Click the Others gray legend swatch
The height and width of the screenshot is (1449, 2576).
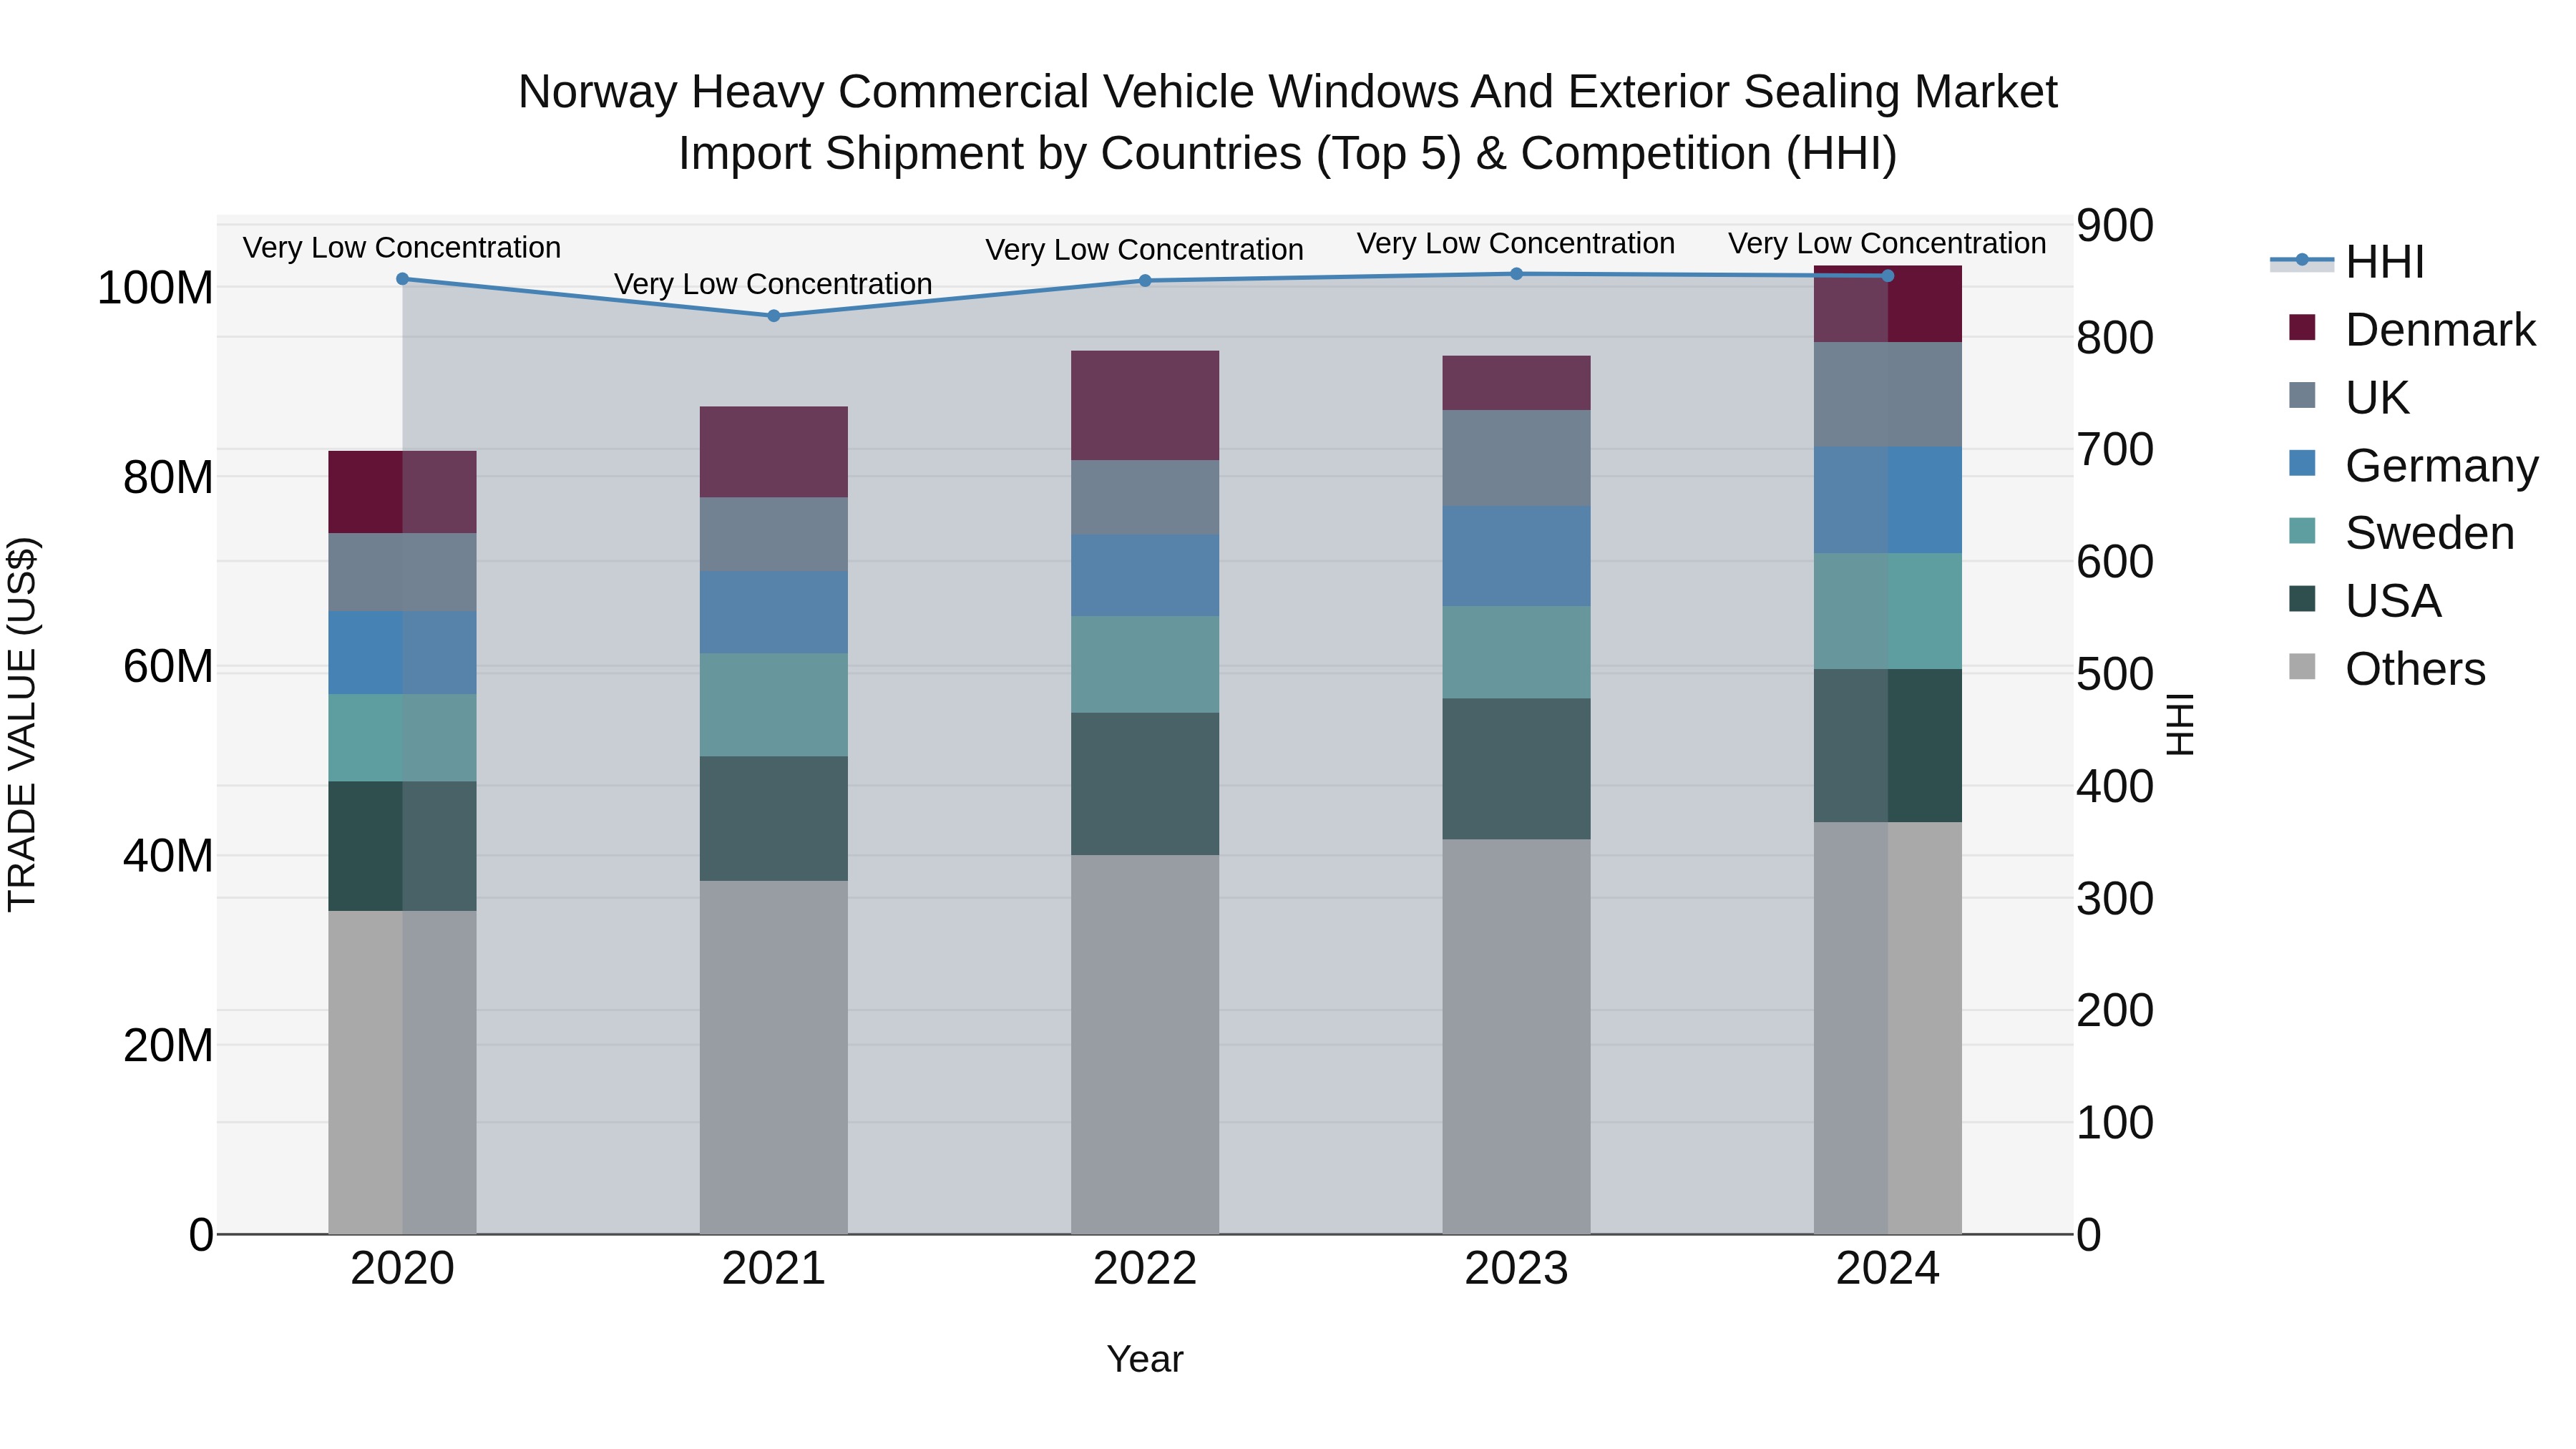(x=2302, y=667)
